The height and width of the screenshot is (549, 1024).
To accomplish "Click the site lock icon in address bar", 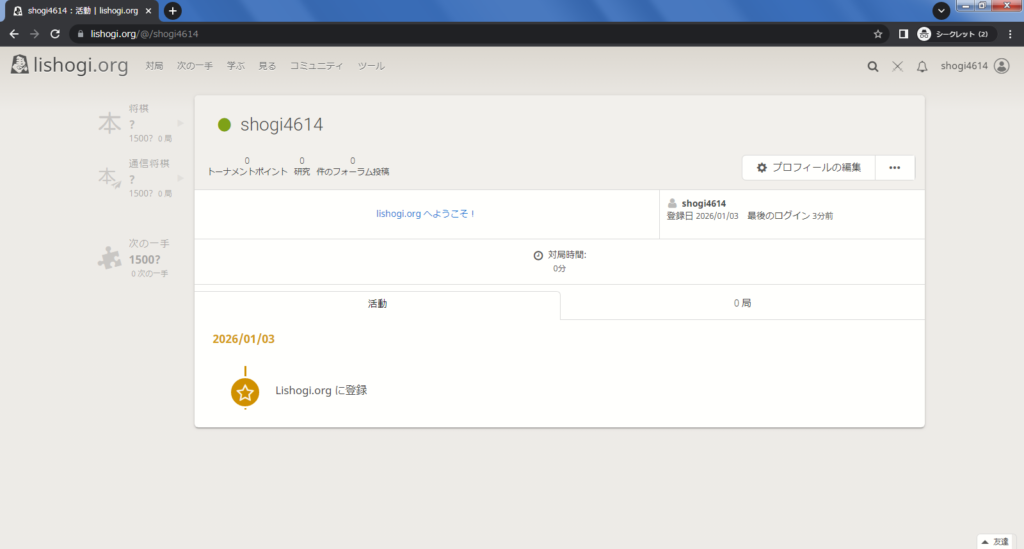I will pyautogui.click(x=80, y=34).
